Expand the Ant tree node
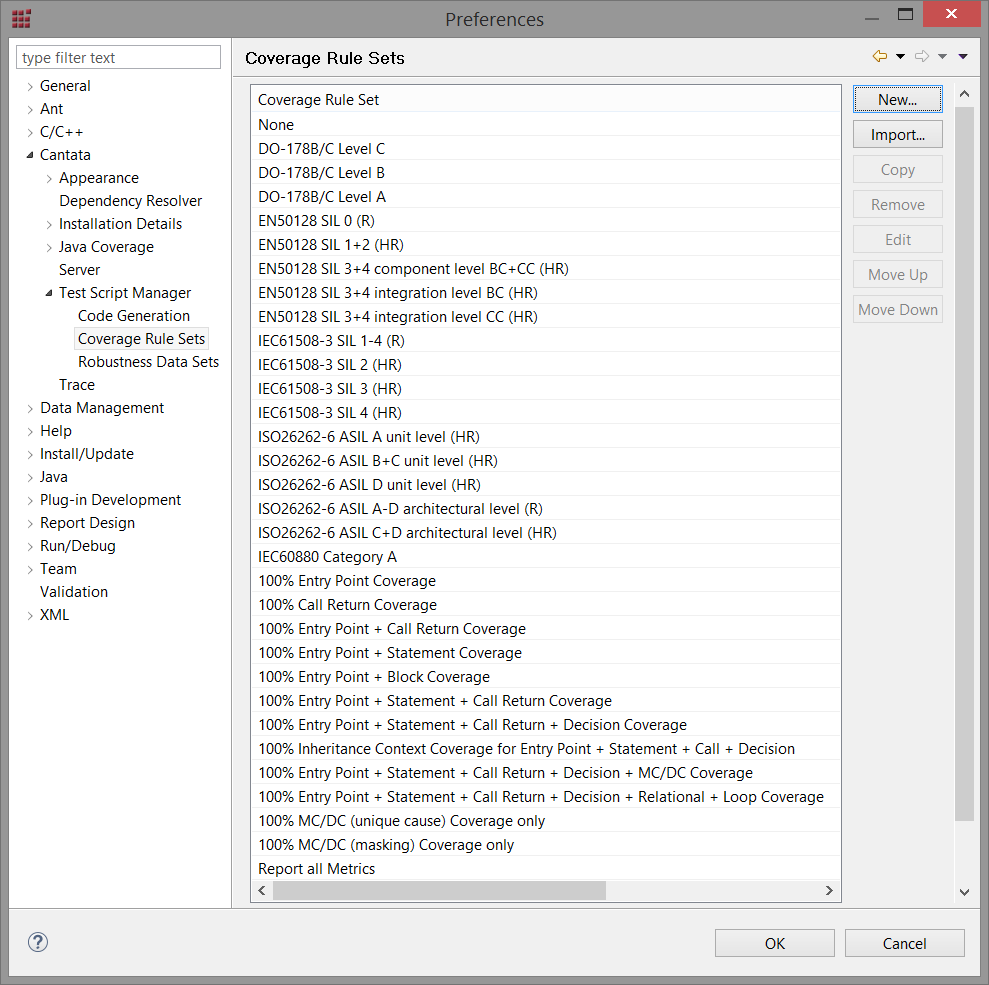989x985 pixels. [30, 110]
